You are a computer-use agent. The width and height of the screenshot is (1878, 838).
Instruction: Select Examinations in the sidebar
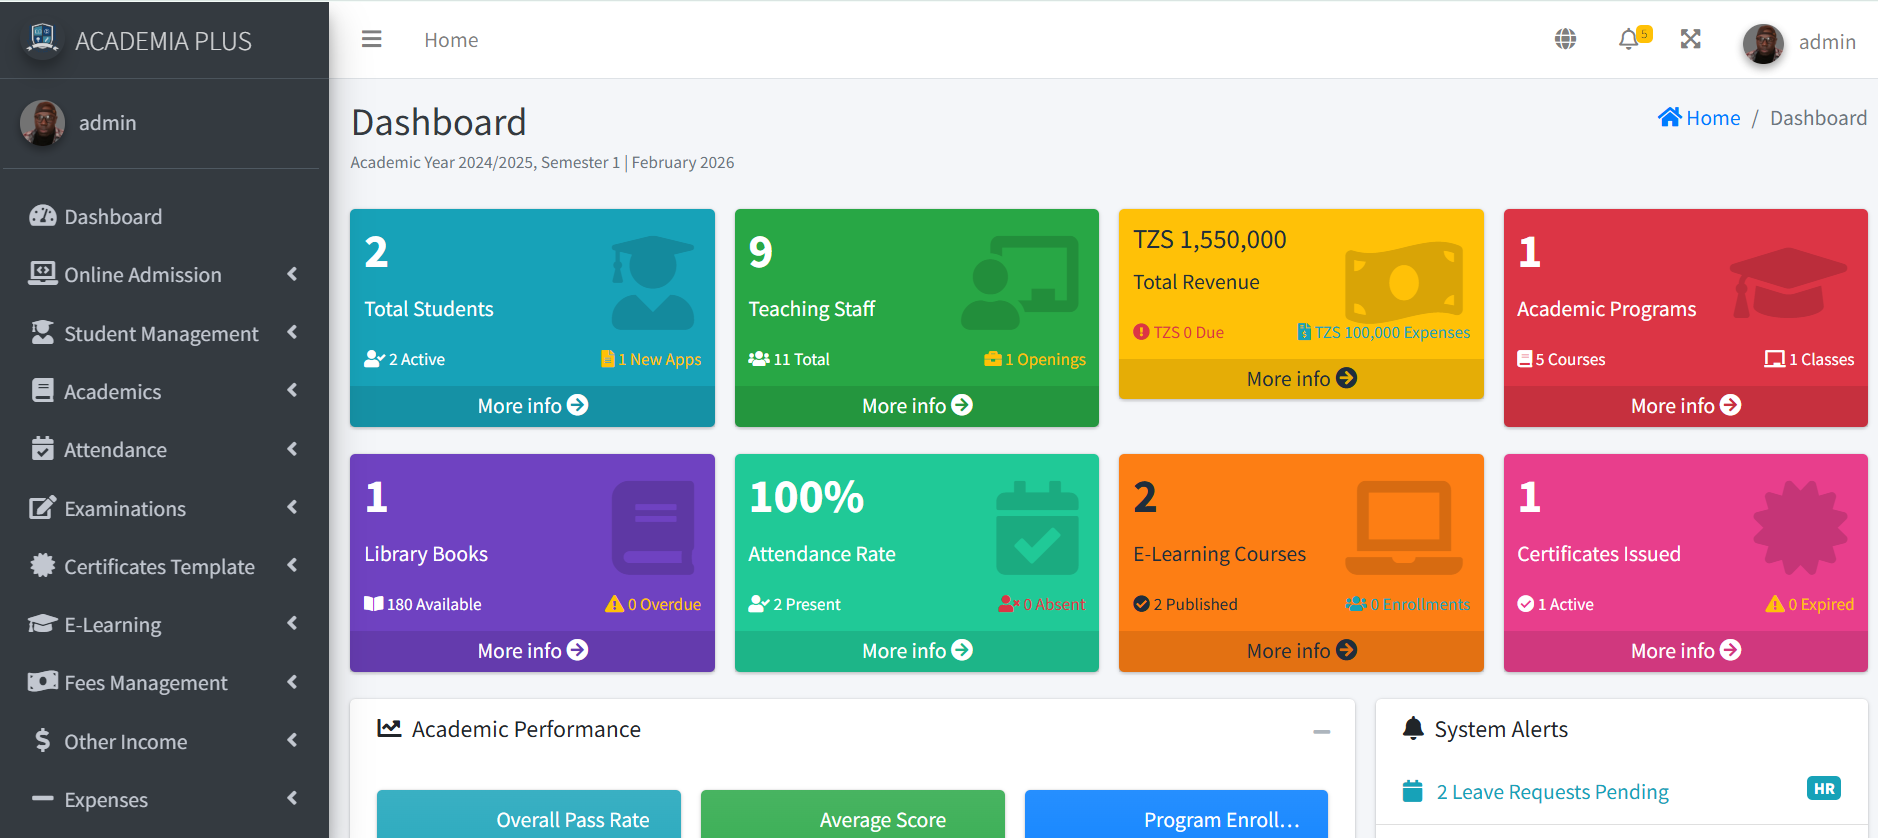coord(125,509)
